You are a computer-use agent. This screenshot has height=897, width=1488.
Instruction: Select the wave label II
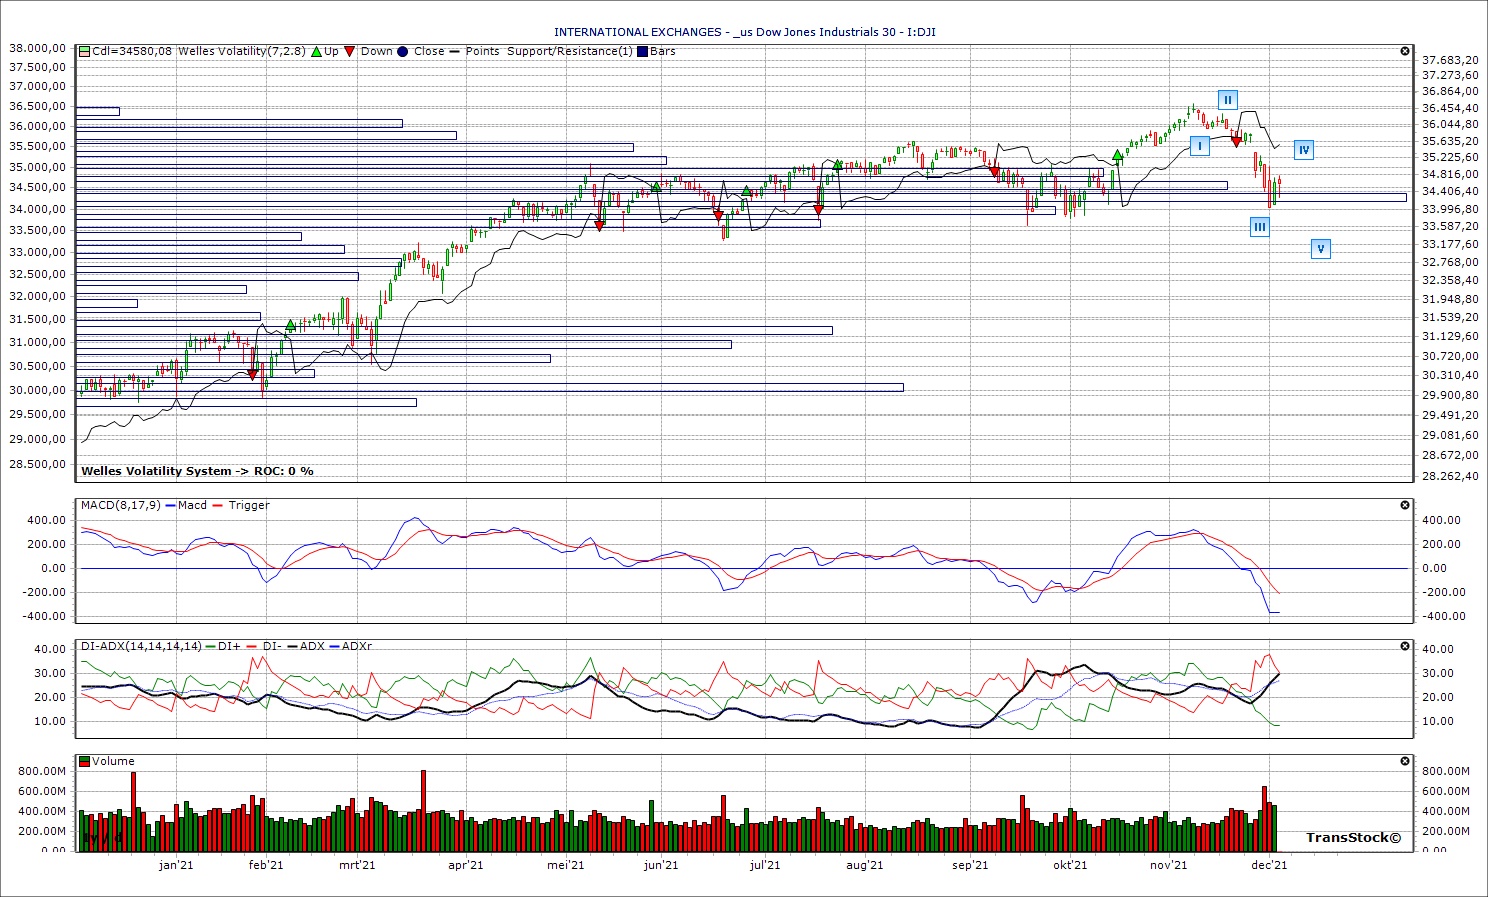pos(1228,100)
